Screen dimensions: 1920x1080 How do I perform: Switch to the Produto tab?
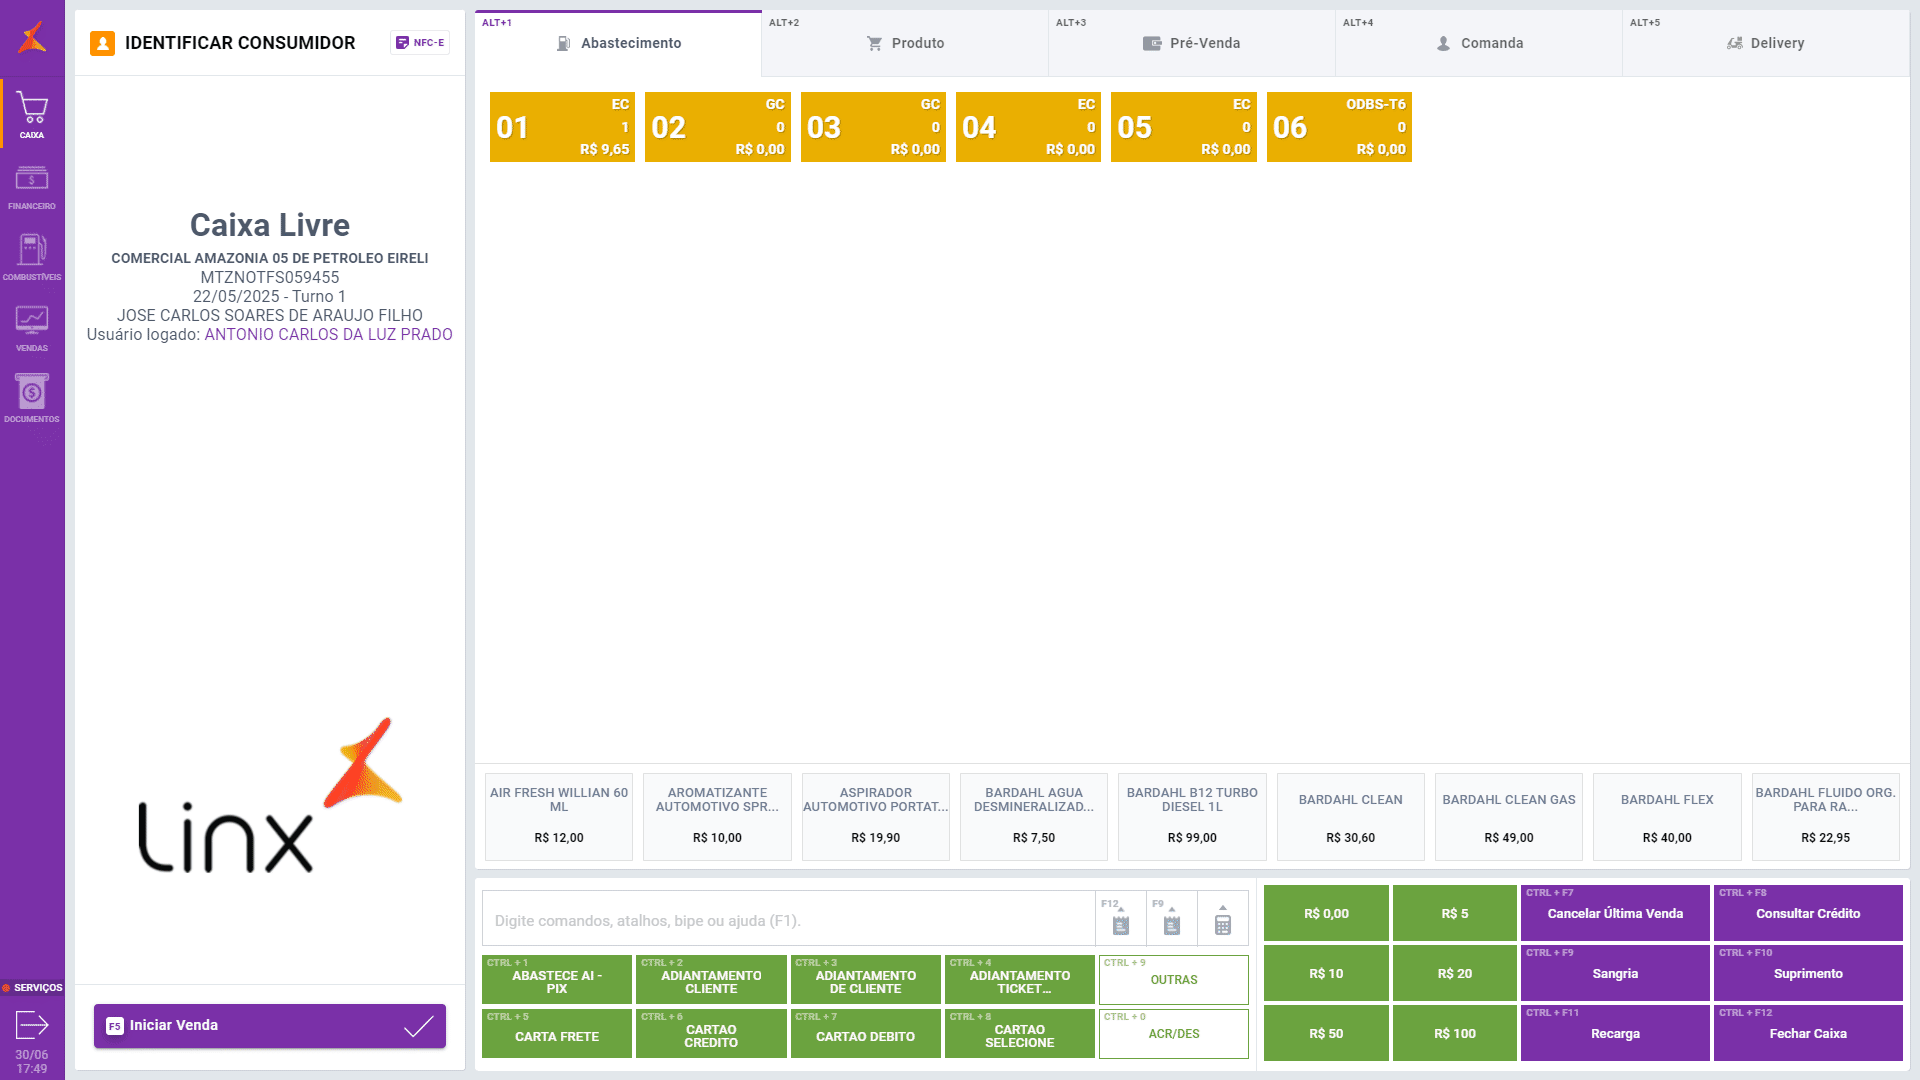point(905,43)
